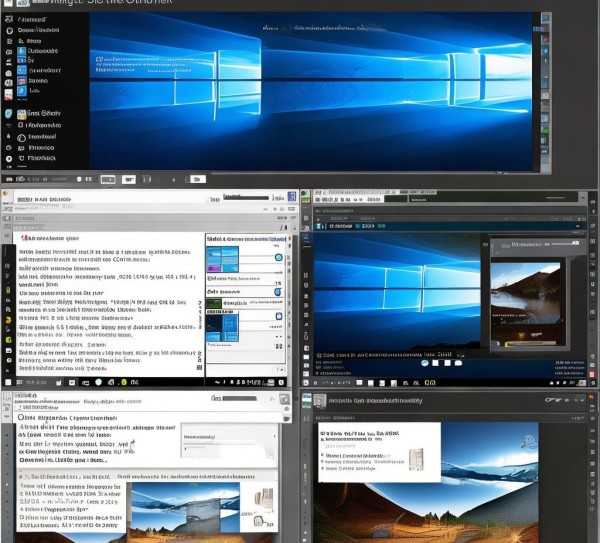
Task: Click the orange icon in document window's dark left strip
Action: (8, 320)
